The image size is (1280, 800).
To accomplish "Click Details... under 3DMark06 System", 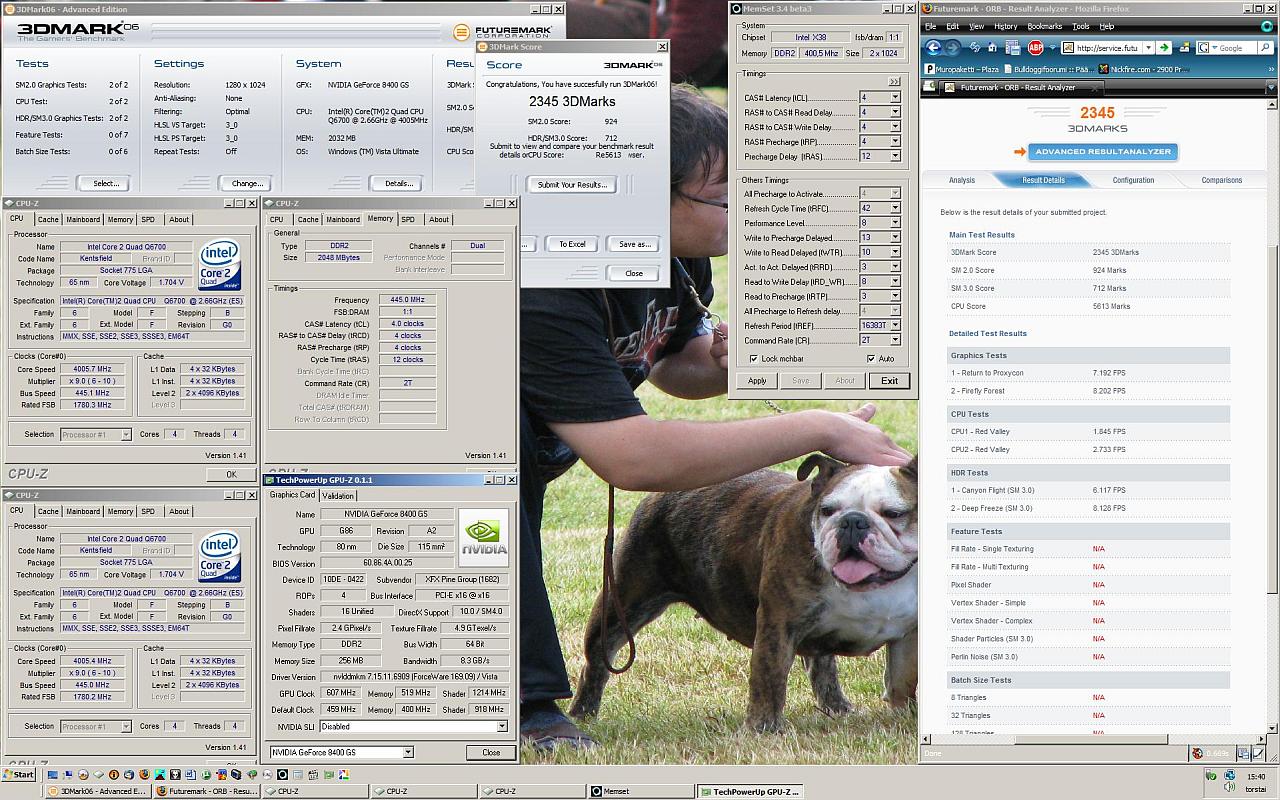I will tap(399, 183).
